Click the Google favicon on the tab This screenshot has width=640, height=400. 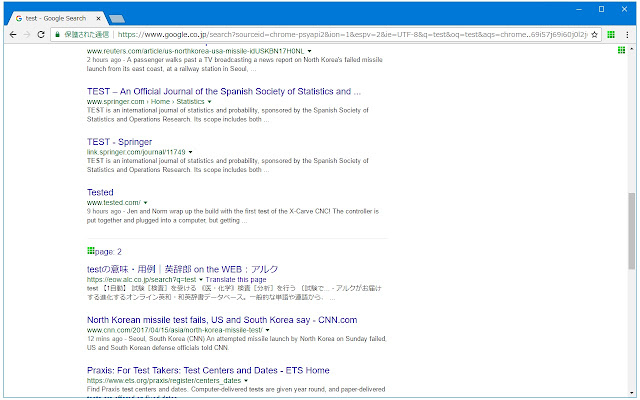pos(19,18)
